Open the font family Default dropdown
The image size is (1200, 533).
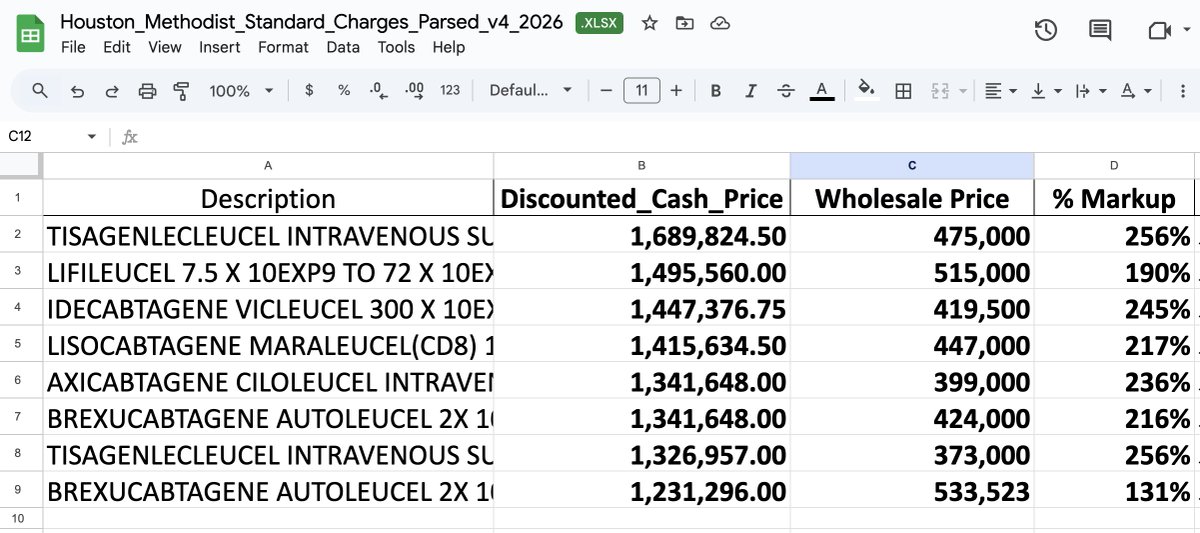pyautogui.click(x=530, y=90)
